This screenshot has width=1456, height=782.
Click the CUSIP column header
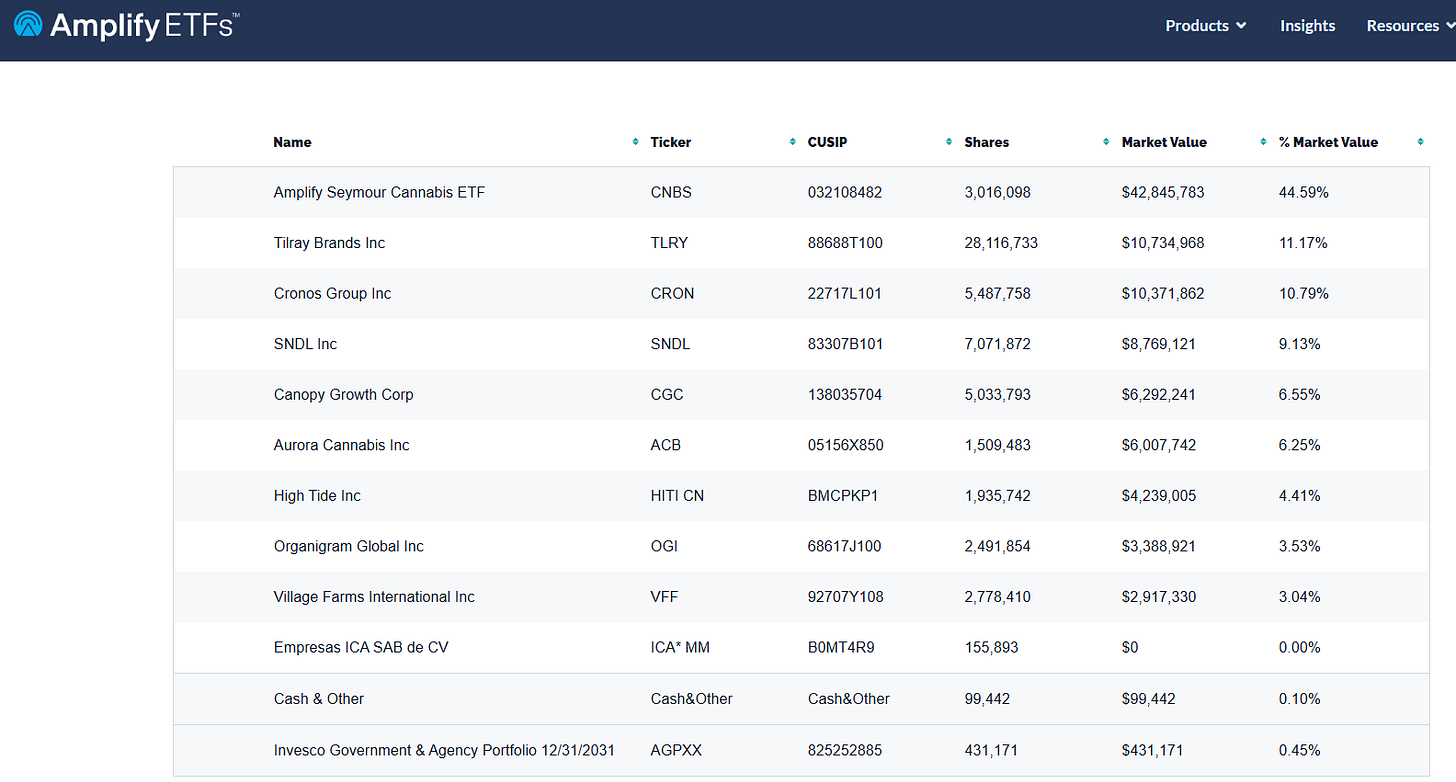827,142
